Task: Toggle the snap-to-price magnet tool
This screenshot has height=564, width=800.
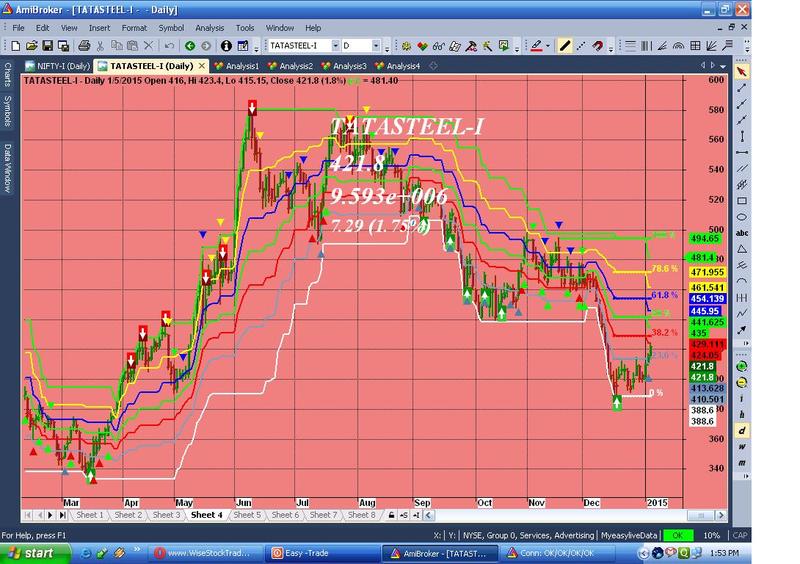Action: (597, 46)
